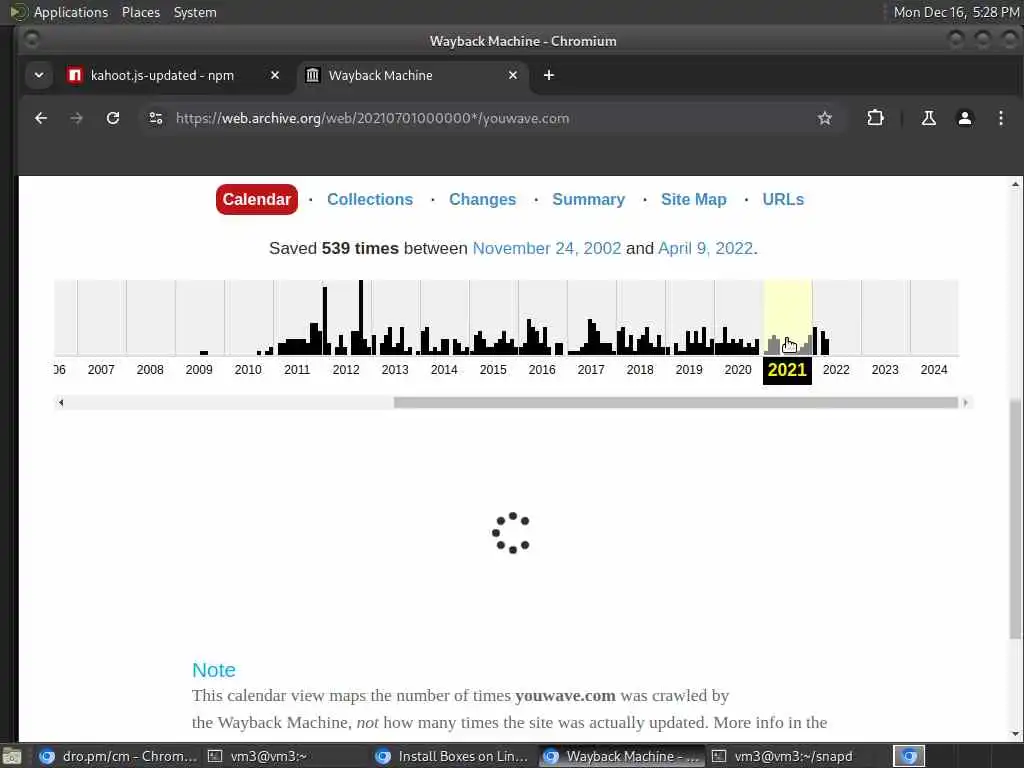Close the kahoot.js-updated npm tab
This screenshot has height=768, width=1024.
[x=275, y=75]
